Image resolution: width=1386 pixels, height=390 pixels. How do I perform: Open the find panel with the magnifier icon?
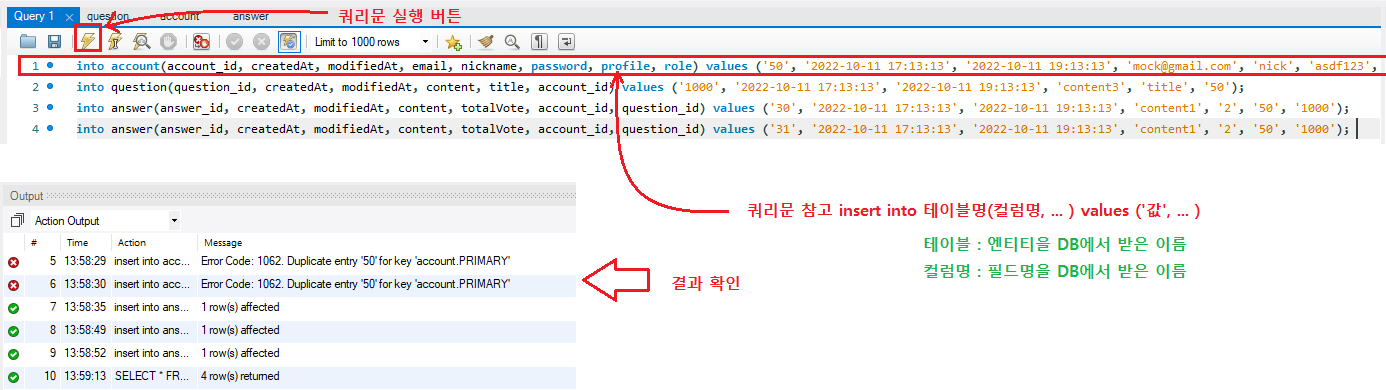[x=512, y=42]
